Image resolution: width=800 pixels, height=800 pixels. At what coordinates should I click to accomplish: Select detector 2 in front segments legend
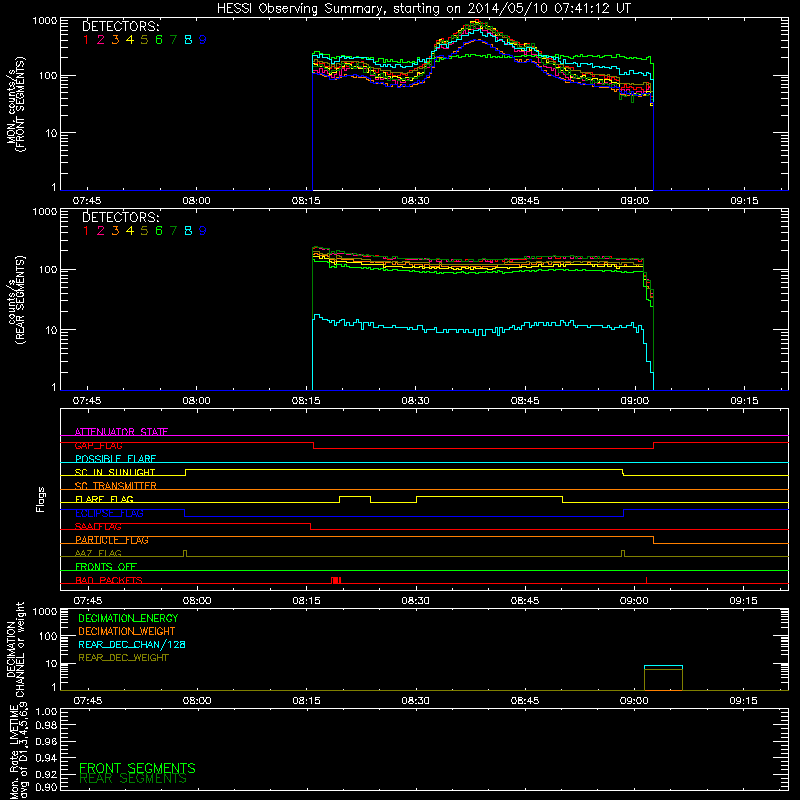coord(101,40)
